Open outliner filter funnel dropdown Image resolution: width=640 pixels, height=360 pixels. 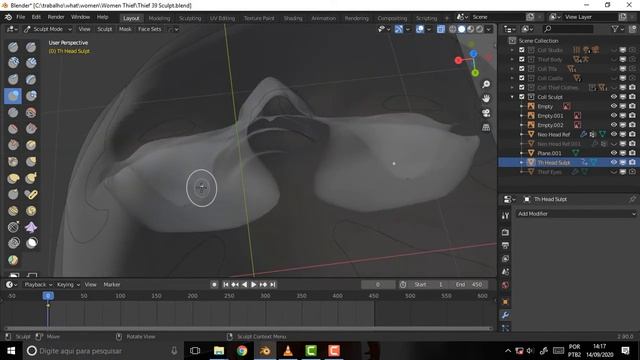pos(618,29)
